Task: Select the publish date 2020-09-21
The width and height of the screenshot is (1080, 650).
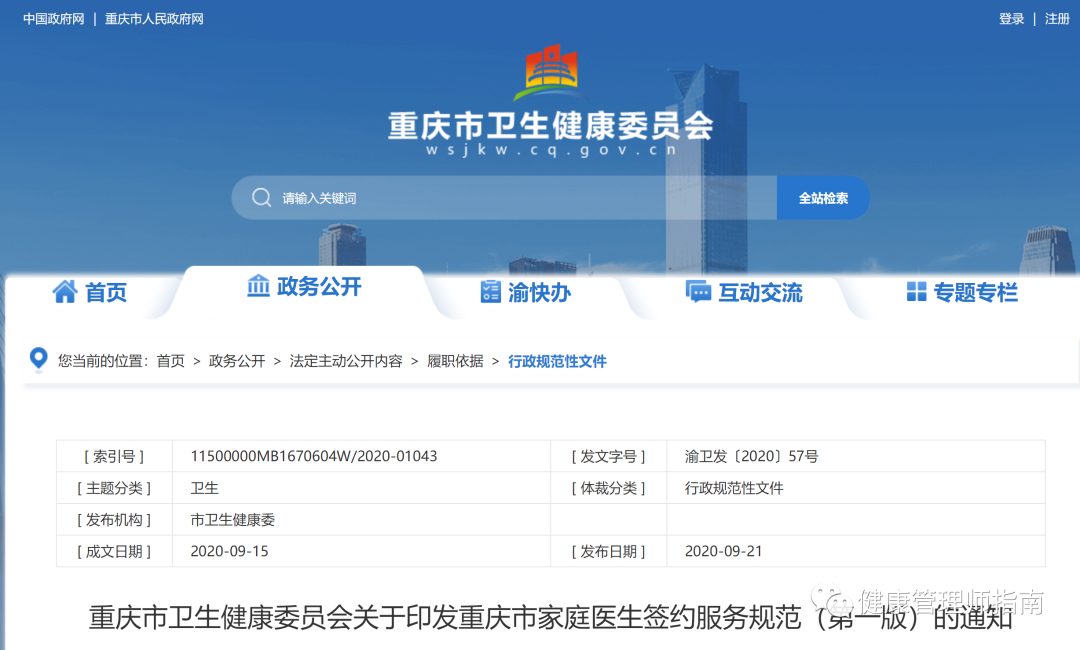Action: click(723, 551)
